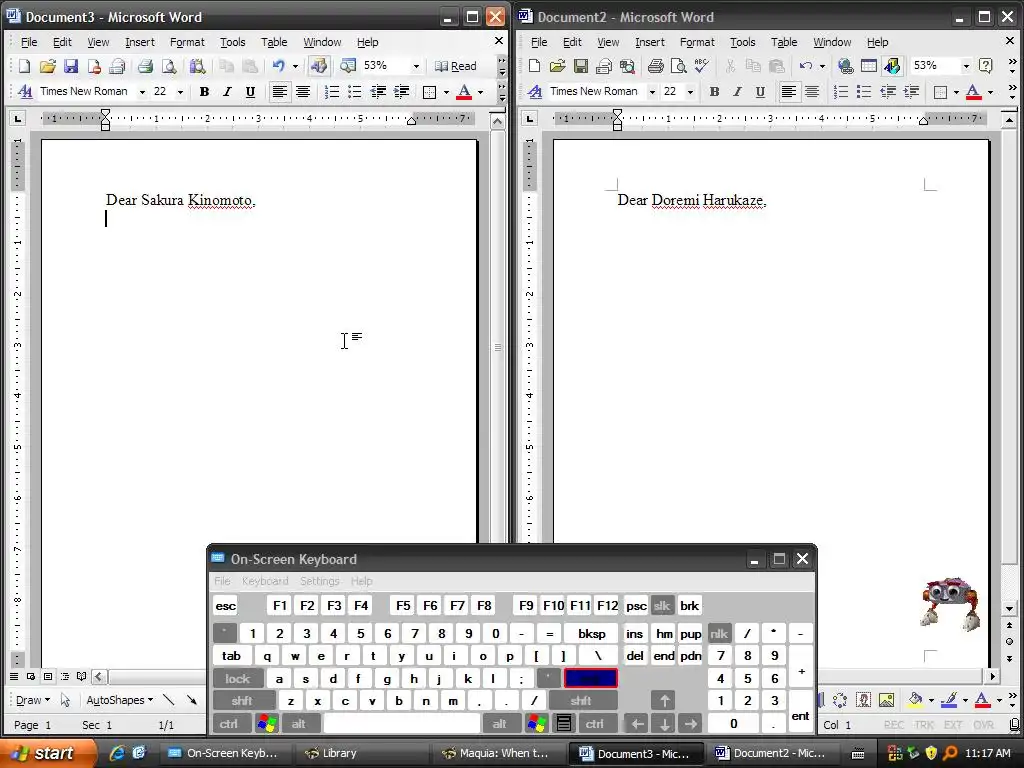Click tab key on On-Screen Keyboard
1024x768 pixels.
tap(231, 656)
